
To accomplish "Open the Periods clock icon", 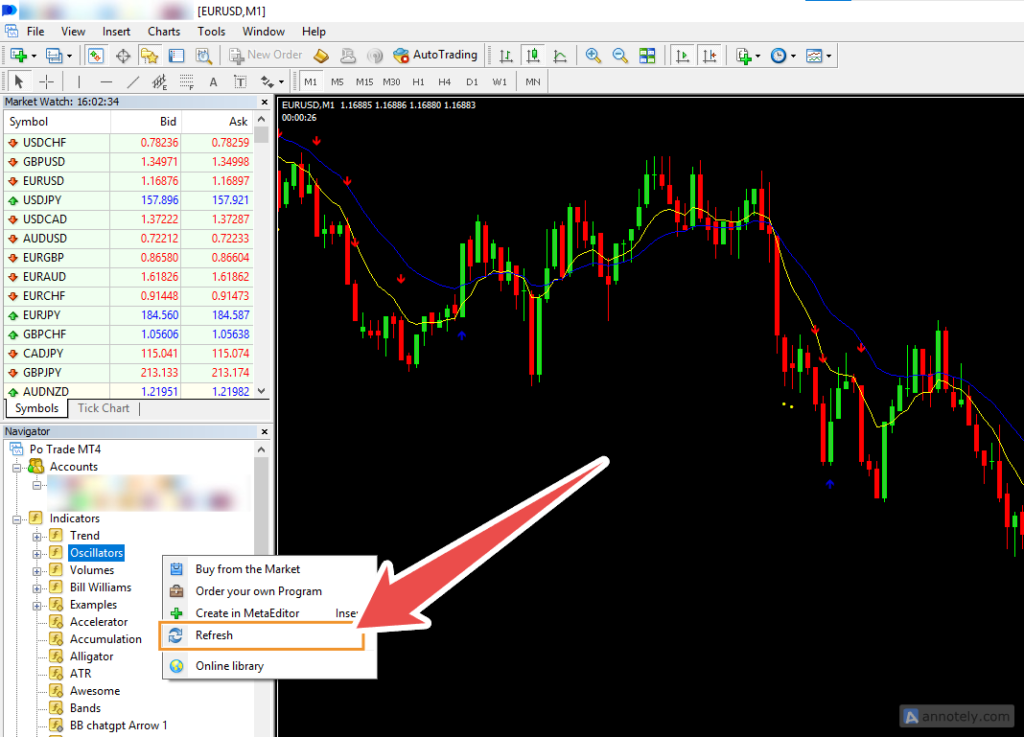I will pyautogui.click(x=778, y=55).
